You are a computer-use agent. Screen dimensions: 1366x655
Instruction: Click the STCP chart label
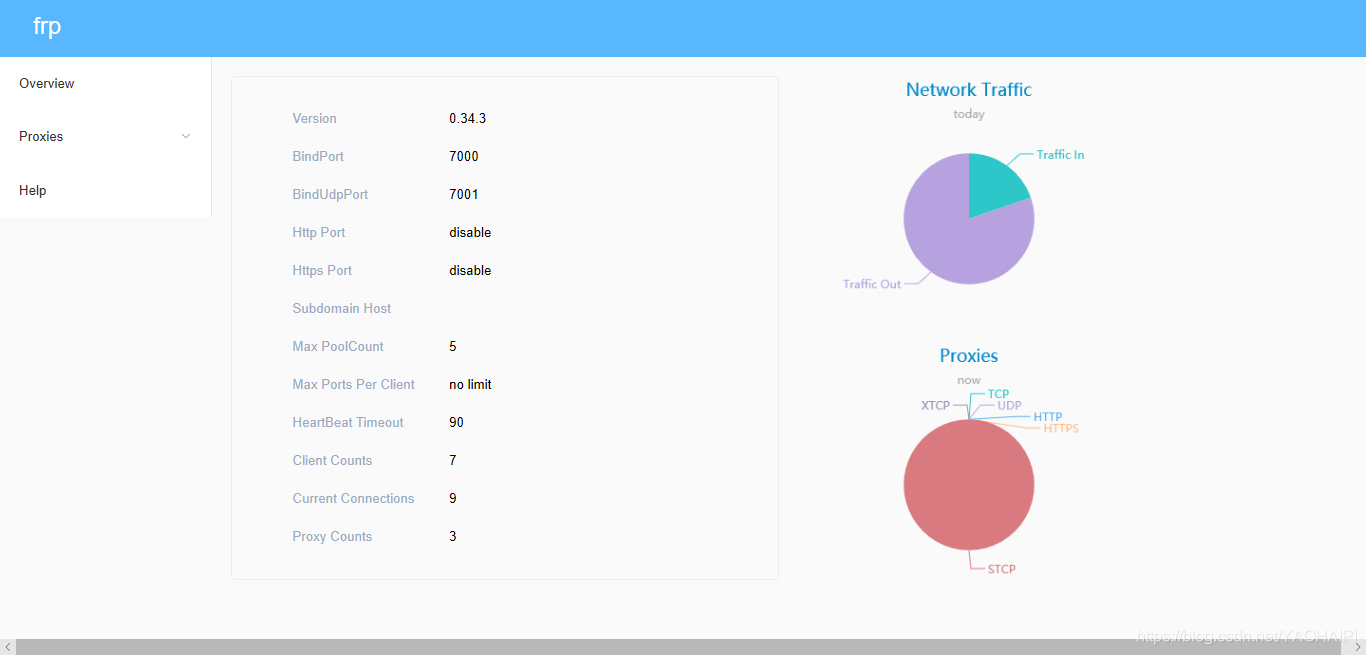(x=1002, y=569)
